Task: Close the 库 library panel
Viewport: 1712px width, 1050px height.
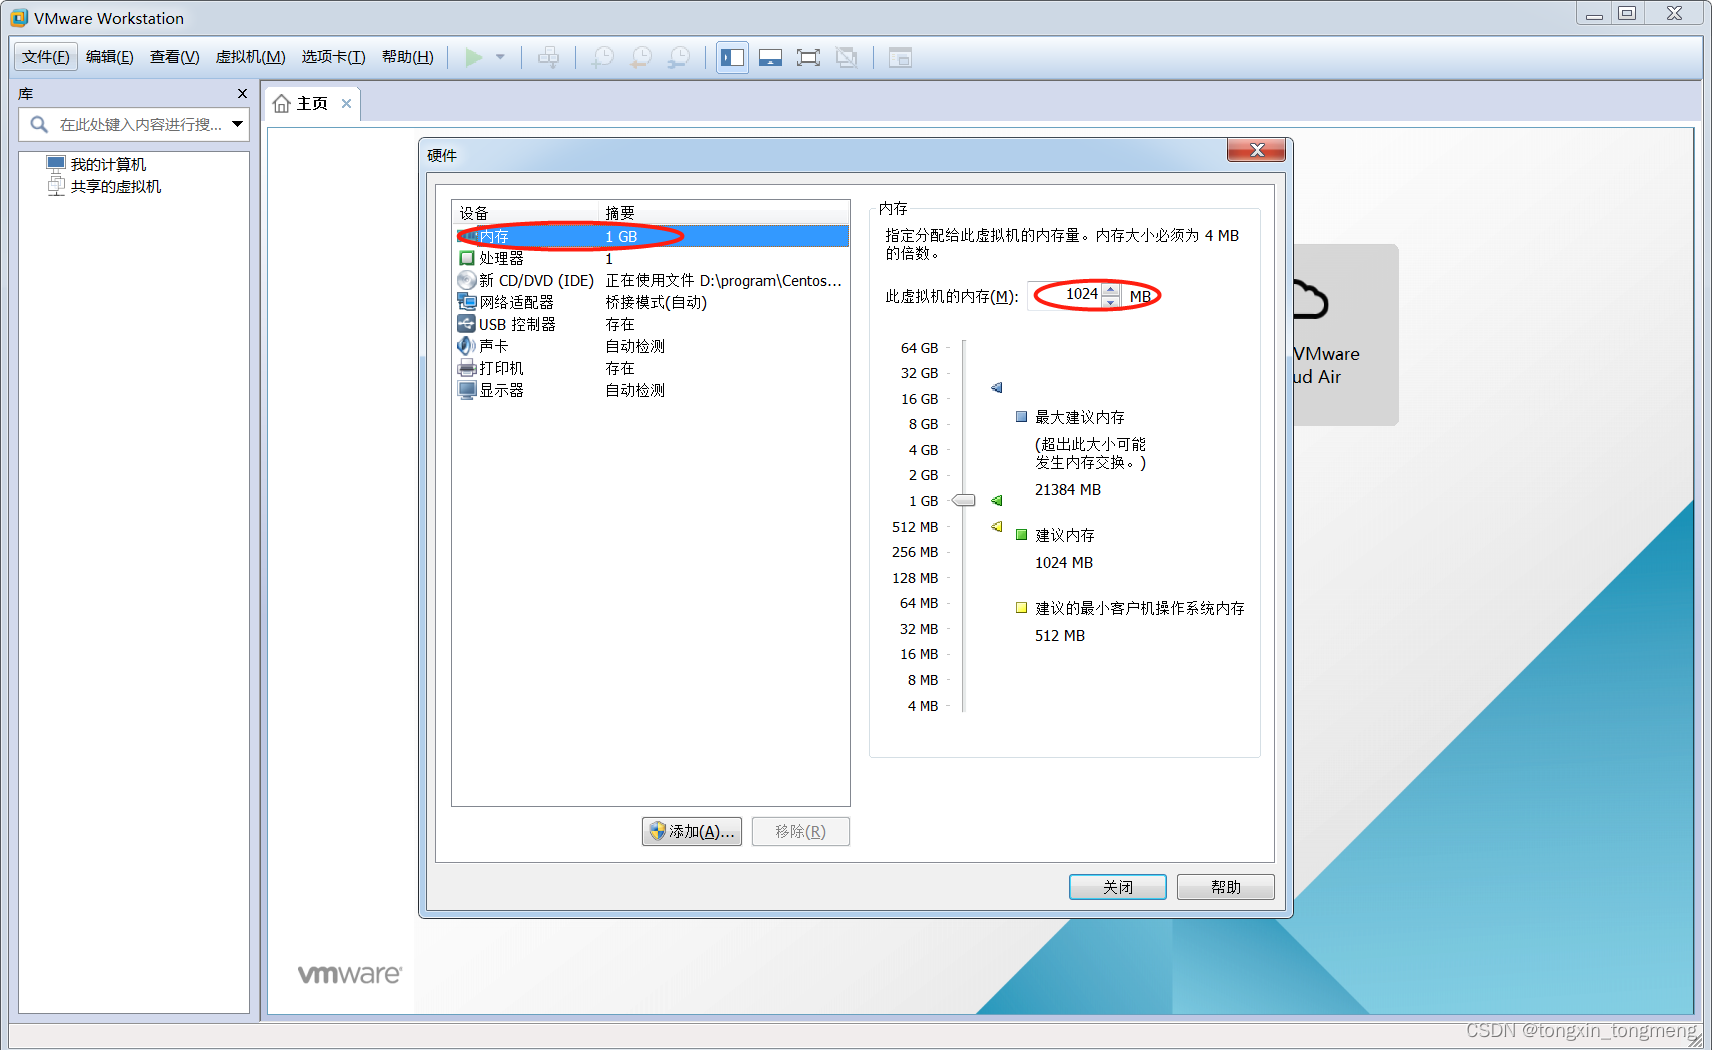Action: click(242, 93)
